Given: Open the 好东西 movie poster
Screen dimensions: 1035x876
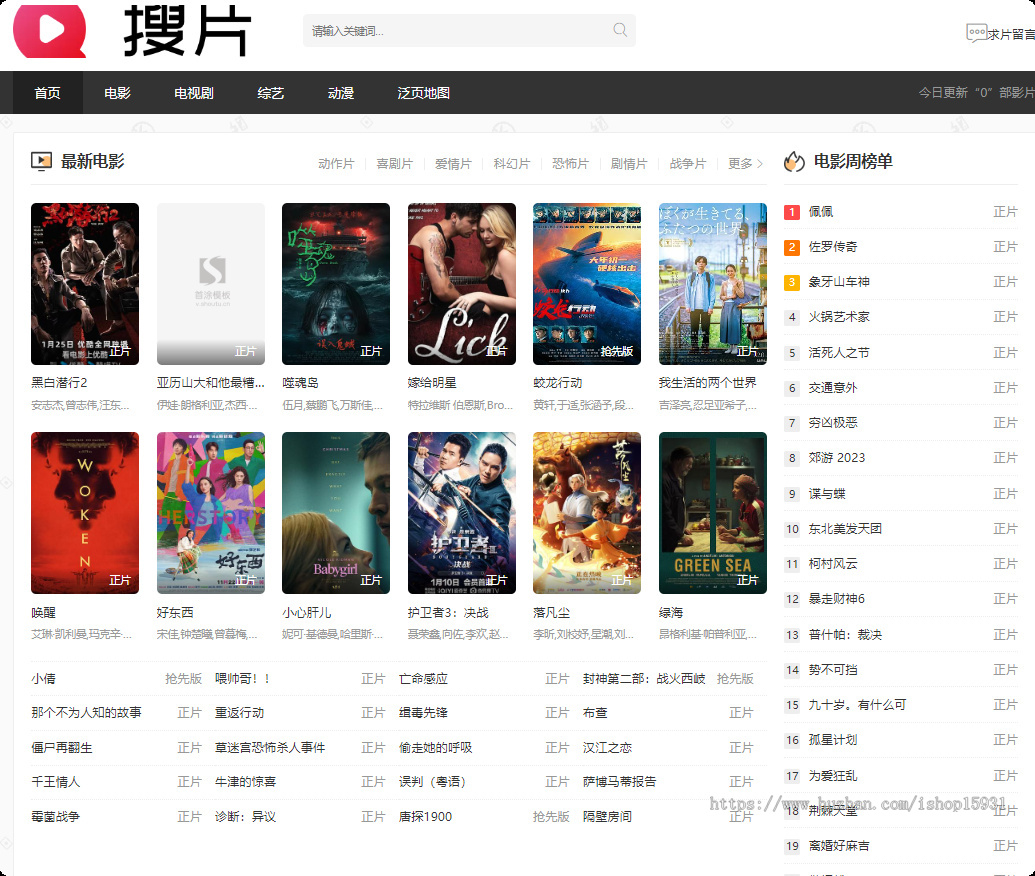Looking at the screenshot, I should coord(211,513).
